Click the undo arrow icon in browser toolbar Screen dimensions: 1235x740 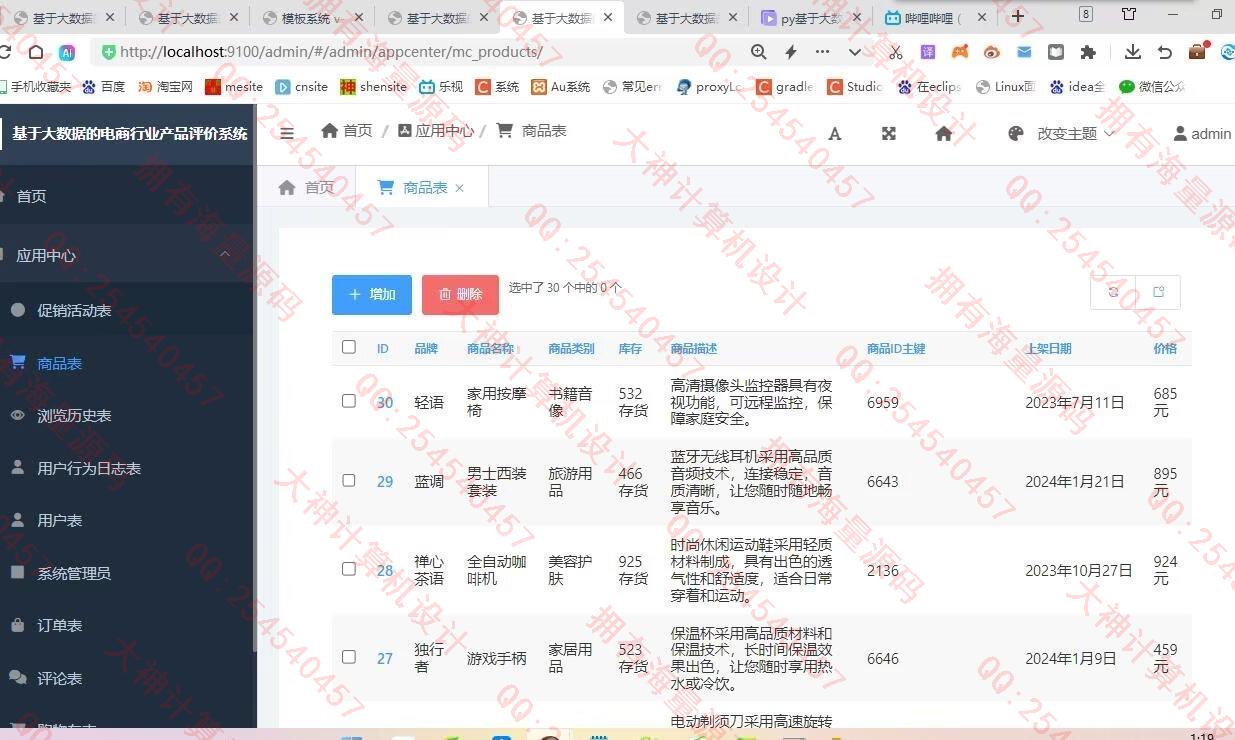click(1165, 52)
